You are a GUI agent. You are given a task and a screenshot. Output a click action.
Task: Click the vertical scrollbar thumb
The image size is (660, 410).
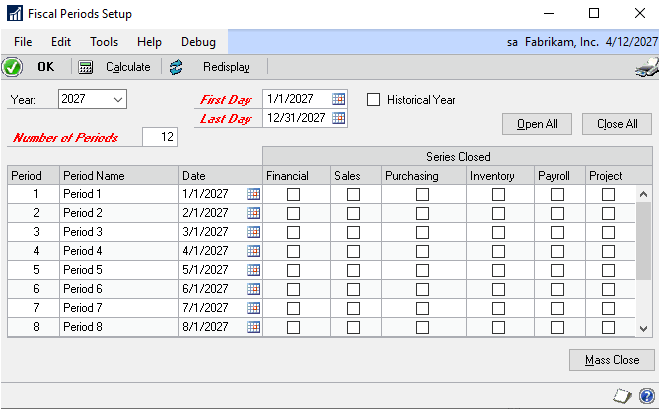[x=643, y=241]
